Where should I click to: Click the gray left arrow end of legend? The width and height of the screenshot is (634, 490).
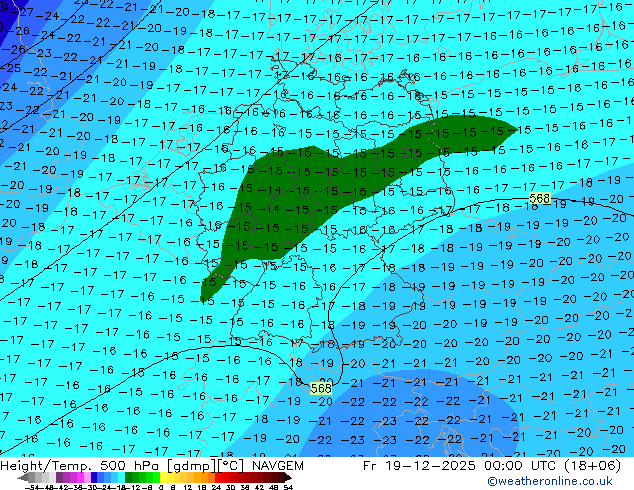23,477
